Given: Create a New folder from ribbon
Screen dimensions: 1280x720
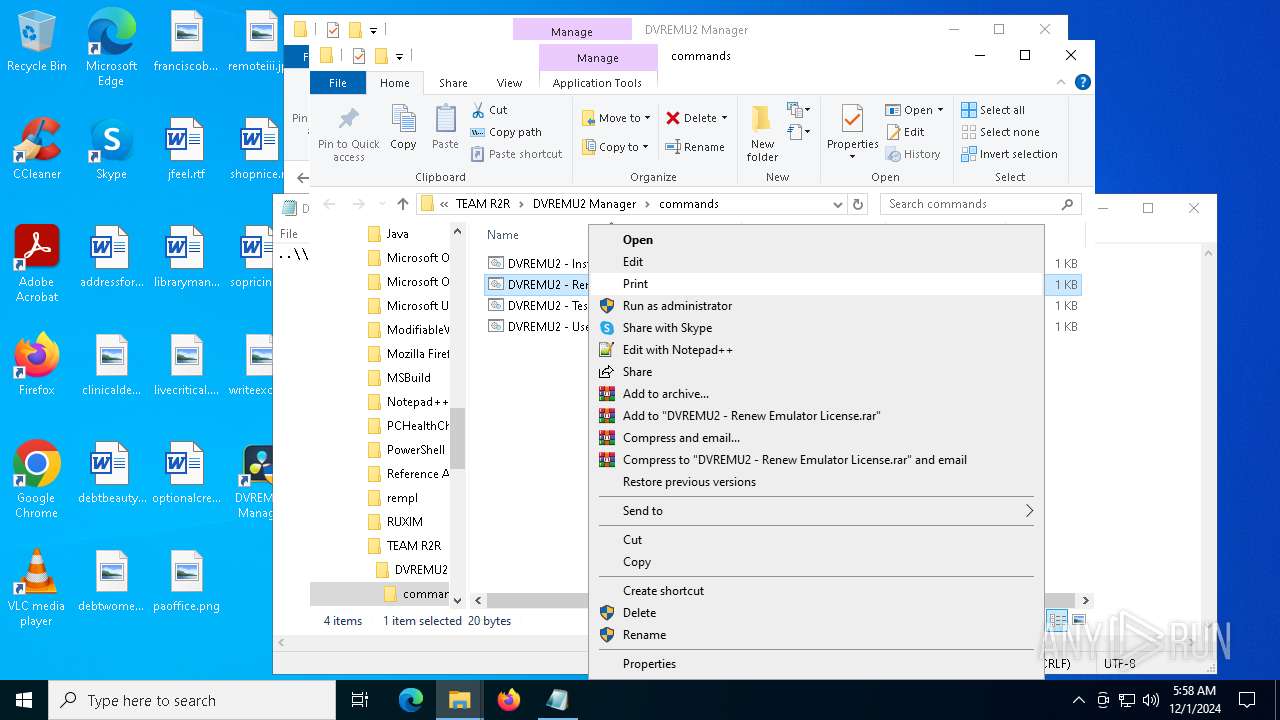Looking at the screenshot, I should coord(762,134).
